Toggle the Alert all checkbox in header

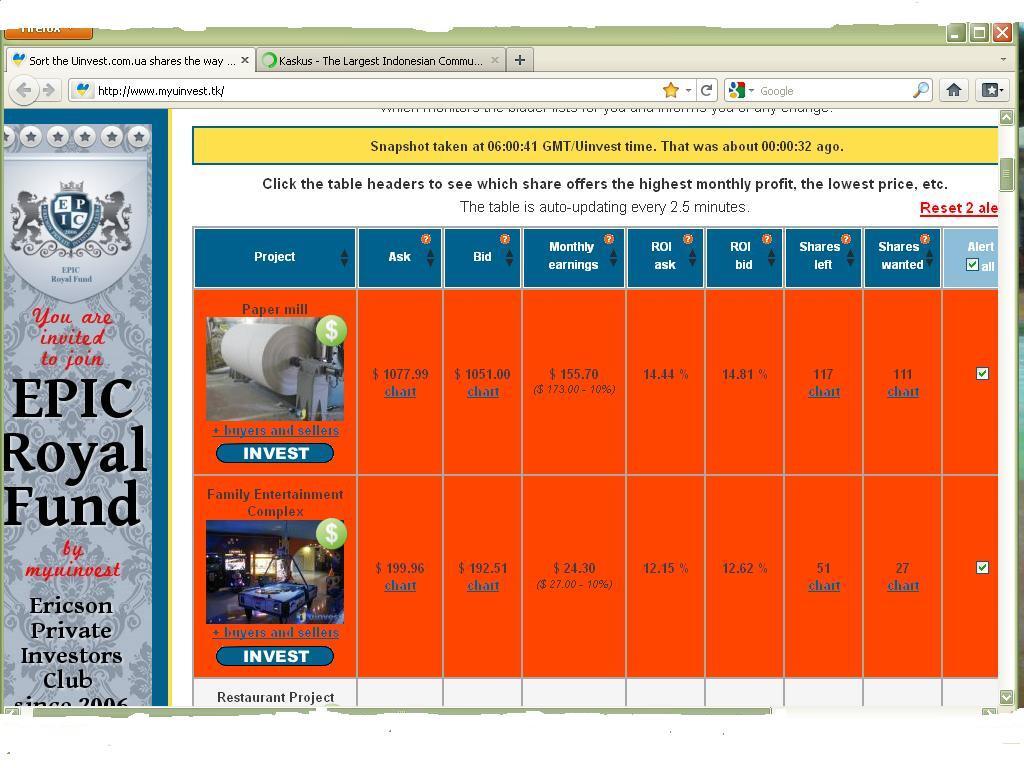point(972,264)
